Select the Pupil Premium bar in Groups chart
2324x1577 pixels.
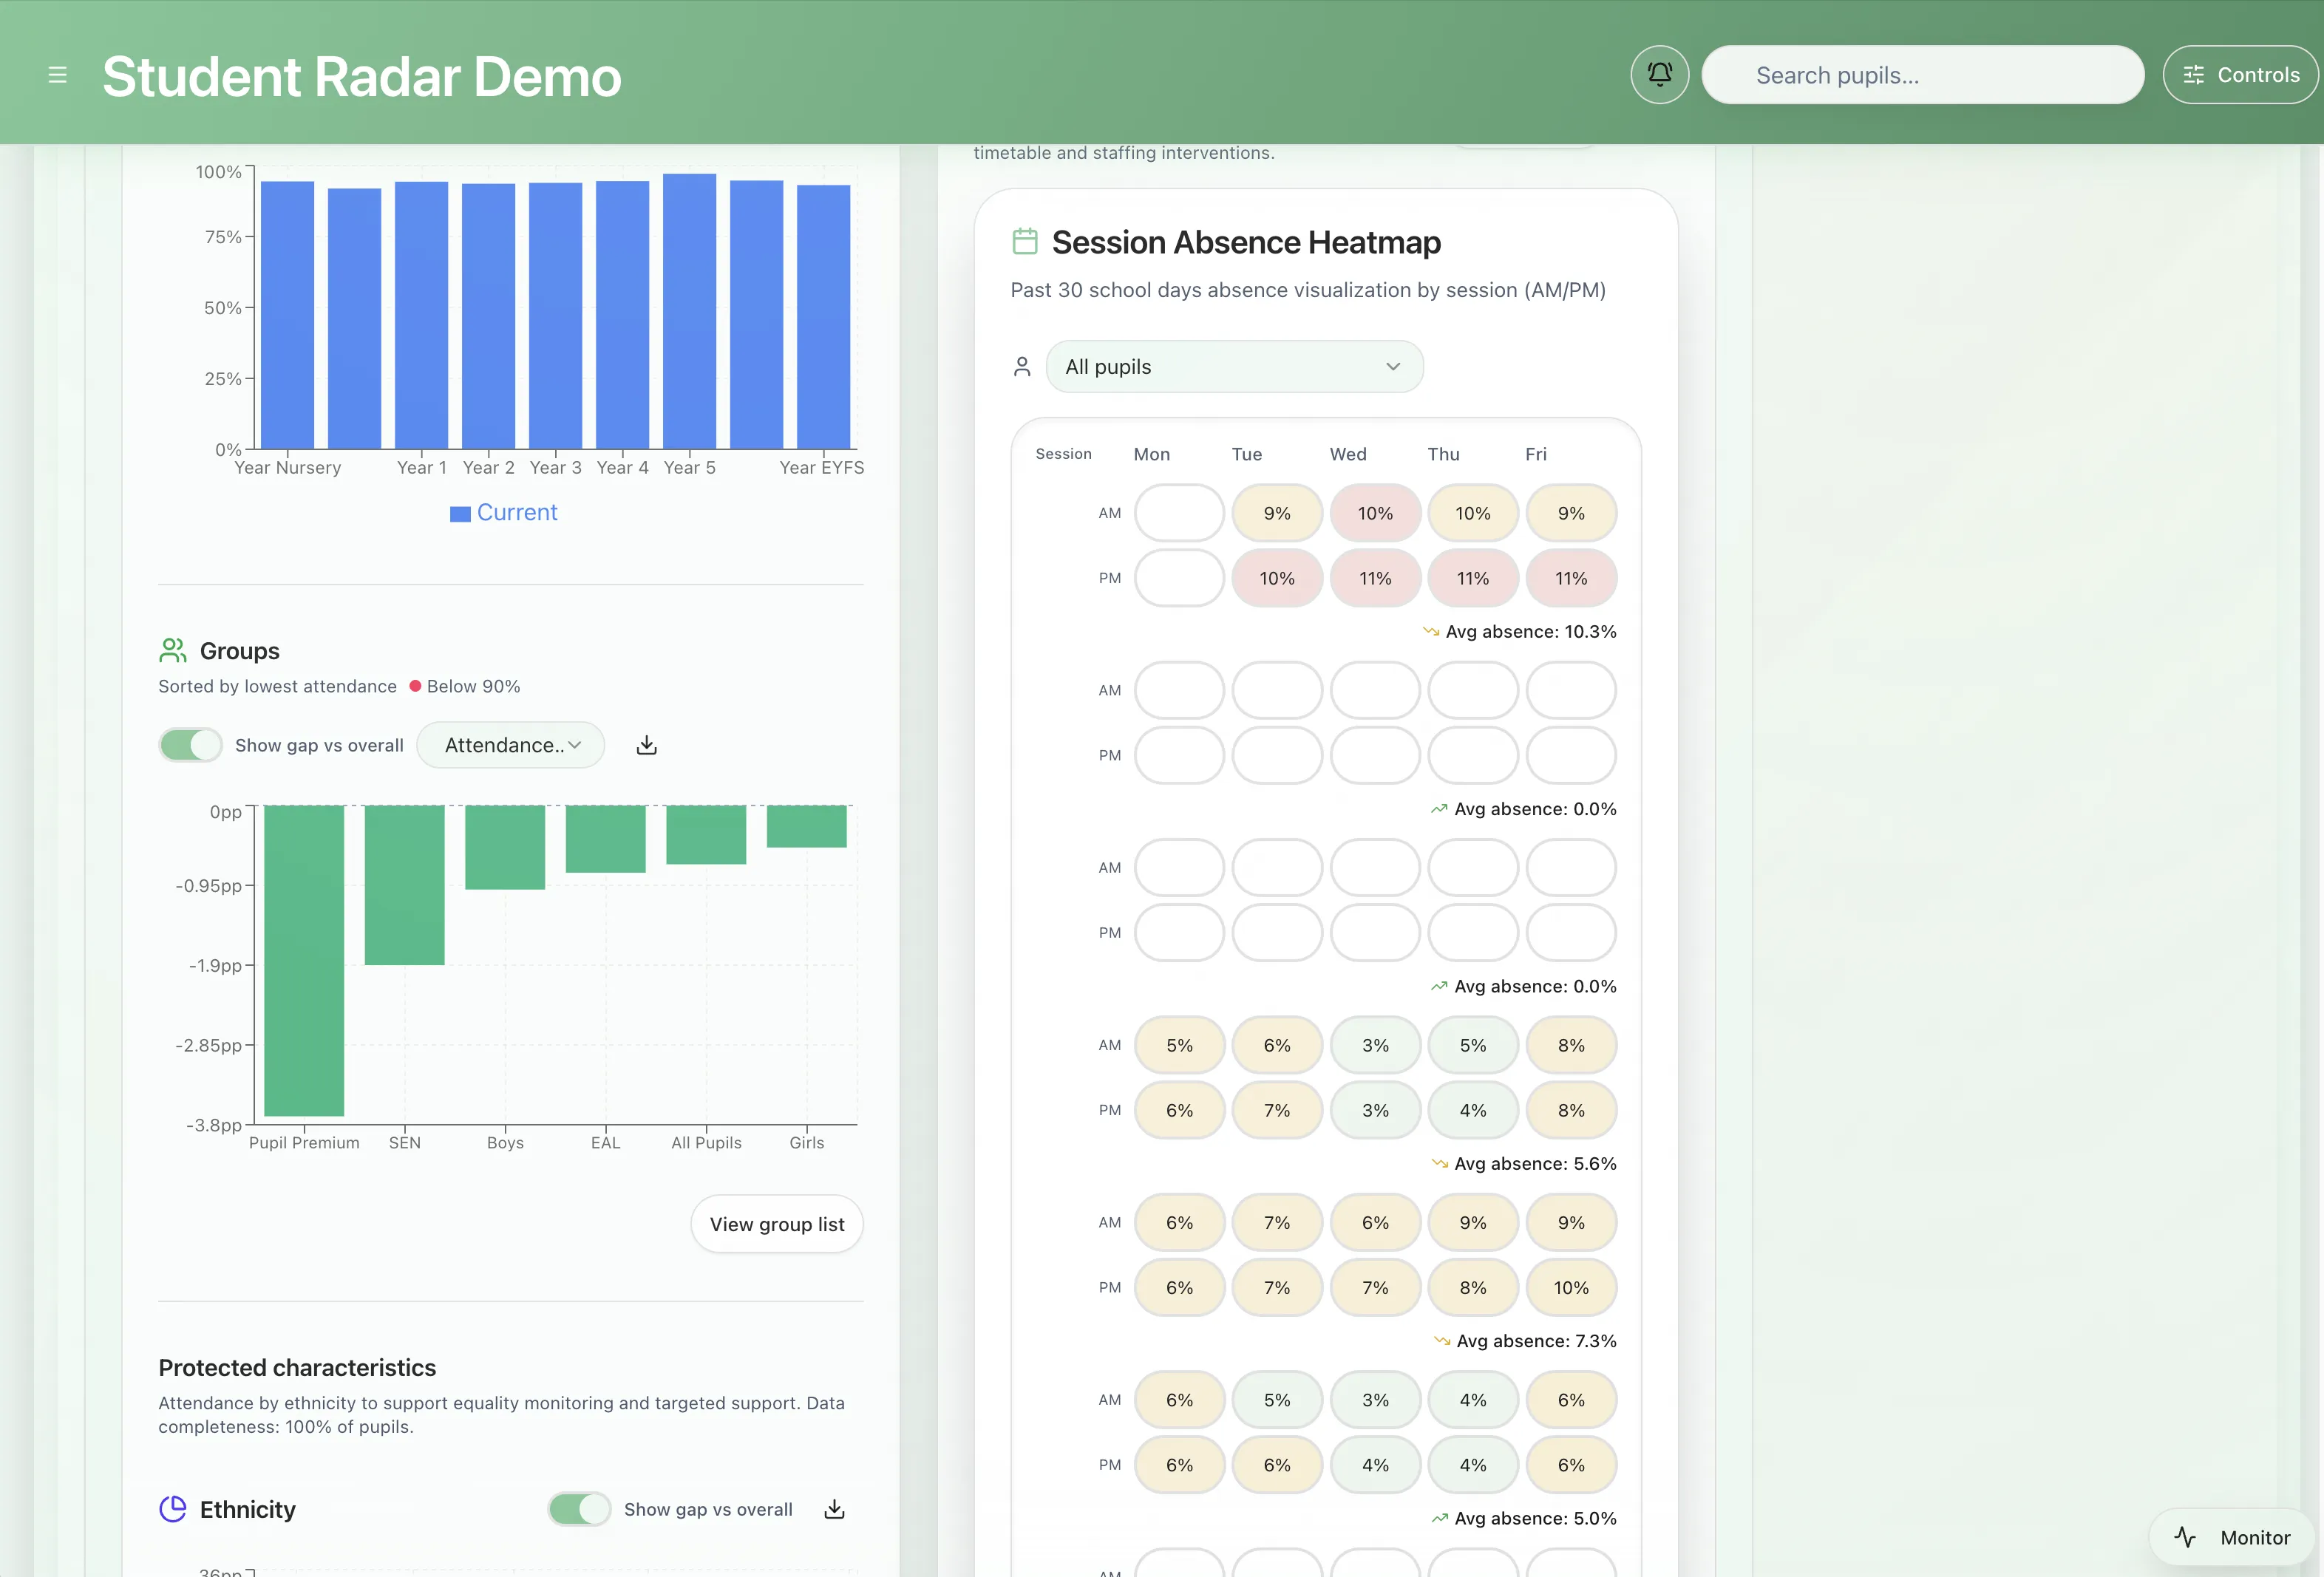point(304,959)
